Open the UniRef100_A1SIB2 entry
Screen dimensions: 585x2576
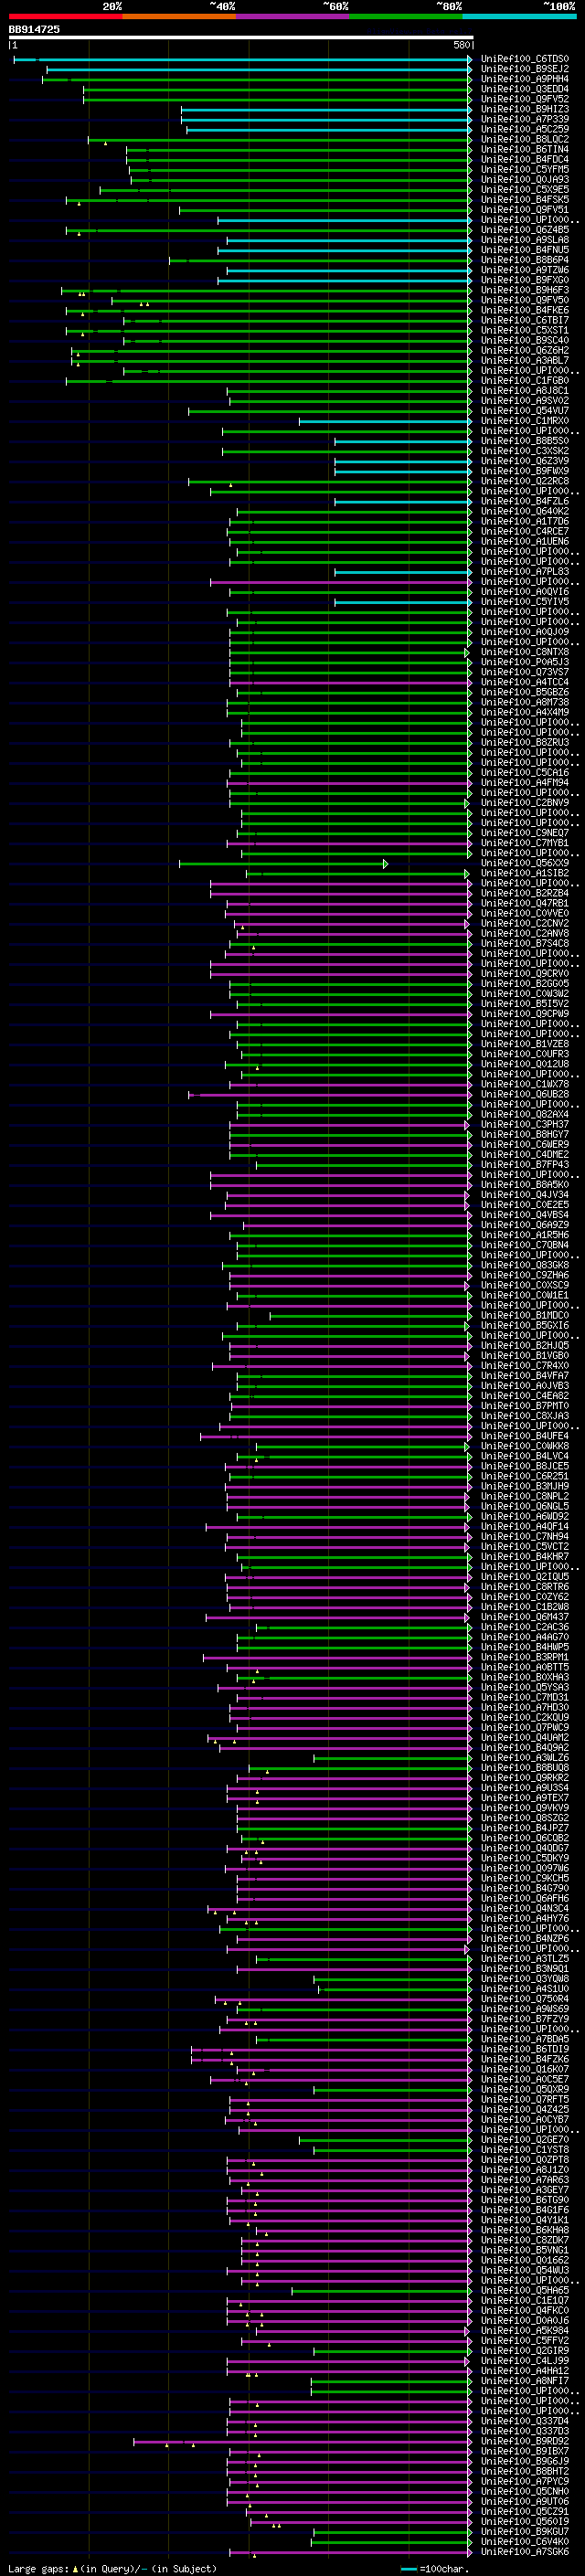[x=525, y=873]
